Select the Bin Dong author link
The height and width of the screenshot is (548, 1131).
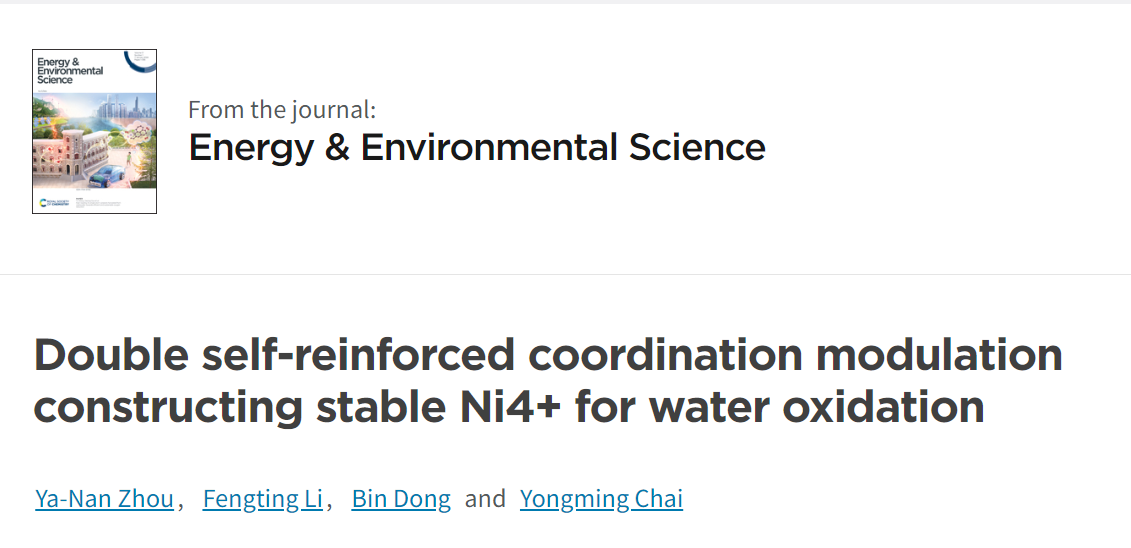(401, 498)
